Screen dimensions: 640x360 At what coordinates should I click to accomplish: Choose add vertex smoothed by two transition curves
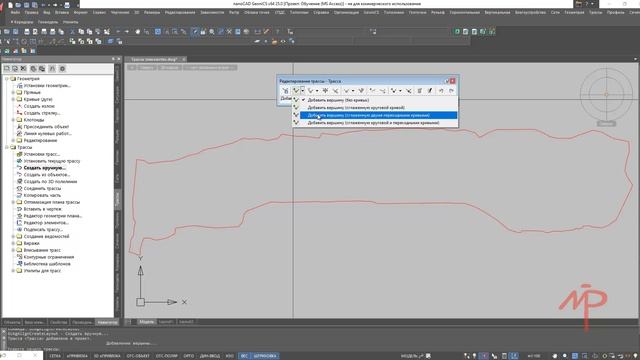375,116
